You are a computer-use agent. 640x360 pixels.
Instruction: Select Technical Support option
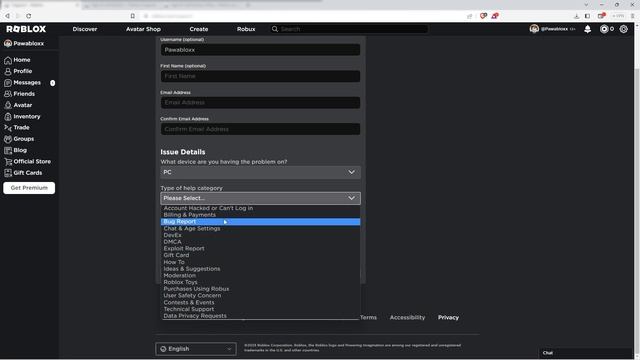pos(260,309)
